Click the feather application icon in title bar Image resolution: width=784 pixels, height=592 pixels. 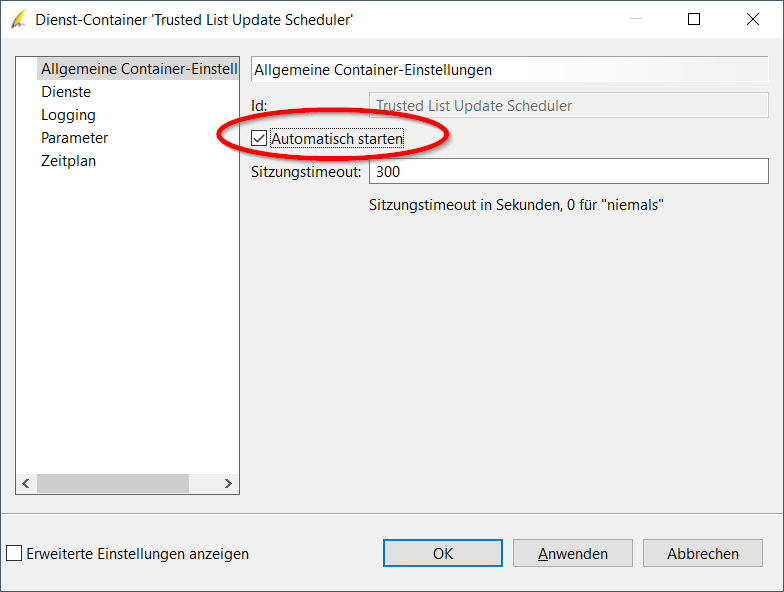pos(18,19)
